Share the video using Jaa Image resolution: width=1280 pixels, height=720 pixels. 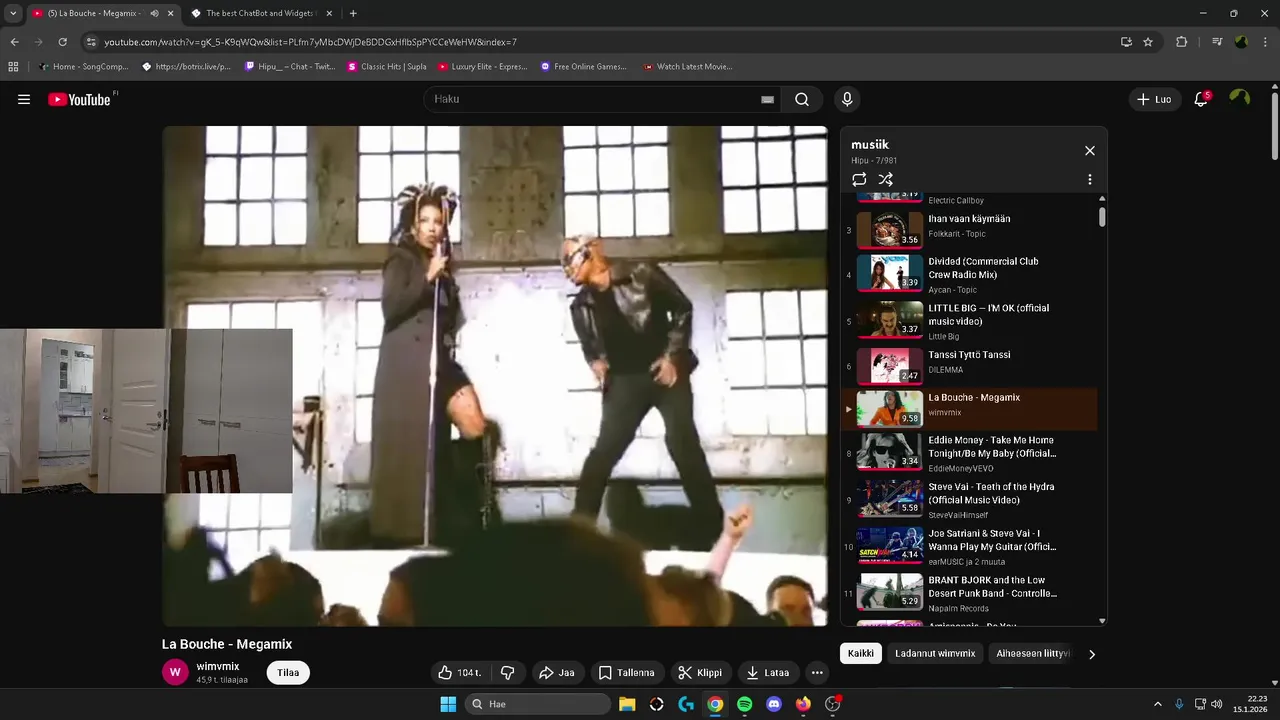click(x=556, y=673)
